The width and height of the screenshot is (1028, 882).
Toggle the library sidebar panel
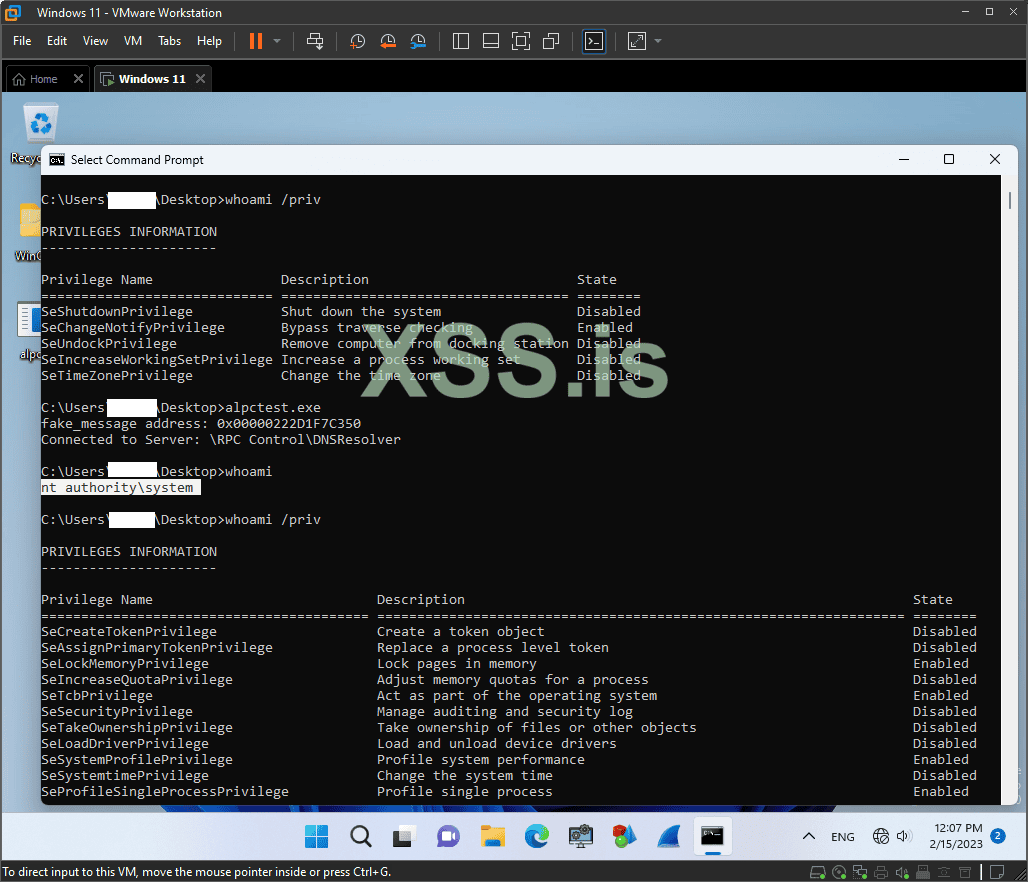click(x=461, y=41)
